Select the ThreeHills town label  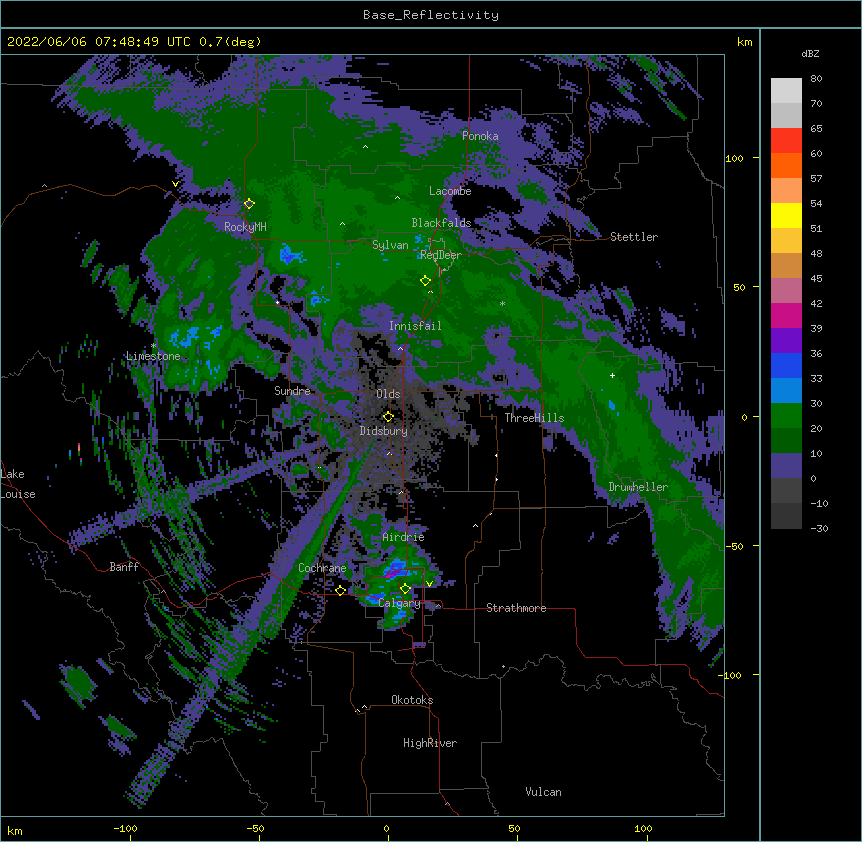coord(534,418)
